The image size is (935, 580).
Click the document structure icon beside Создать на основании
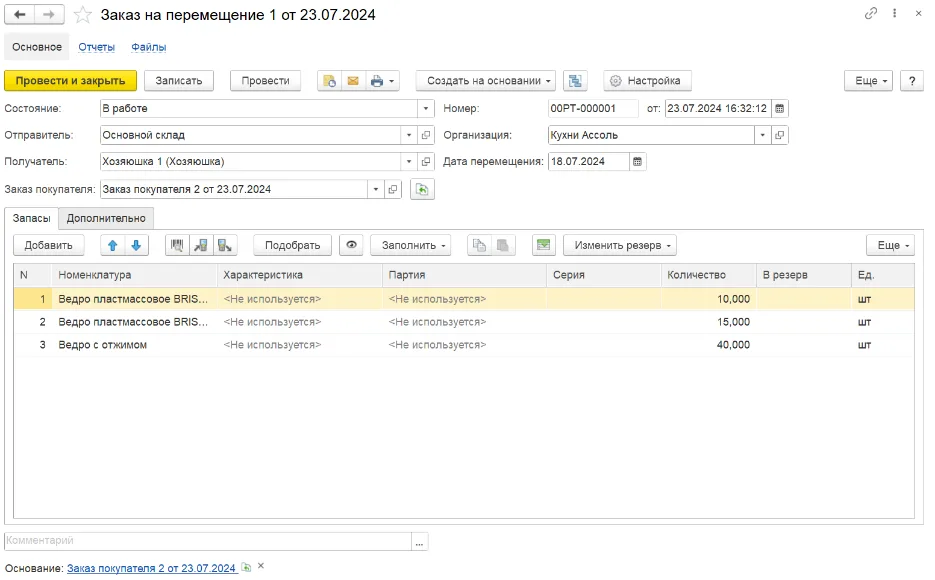coord(575,80)
